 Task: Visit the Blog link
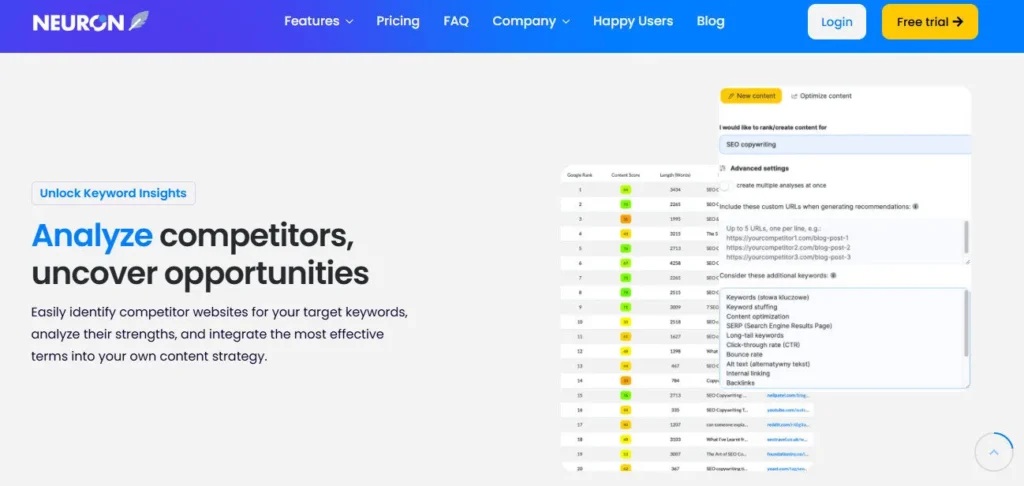point(711,21)
